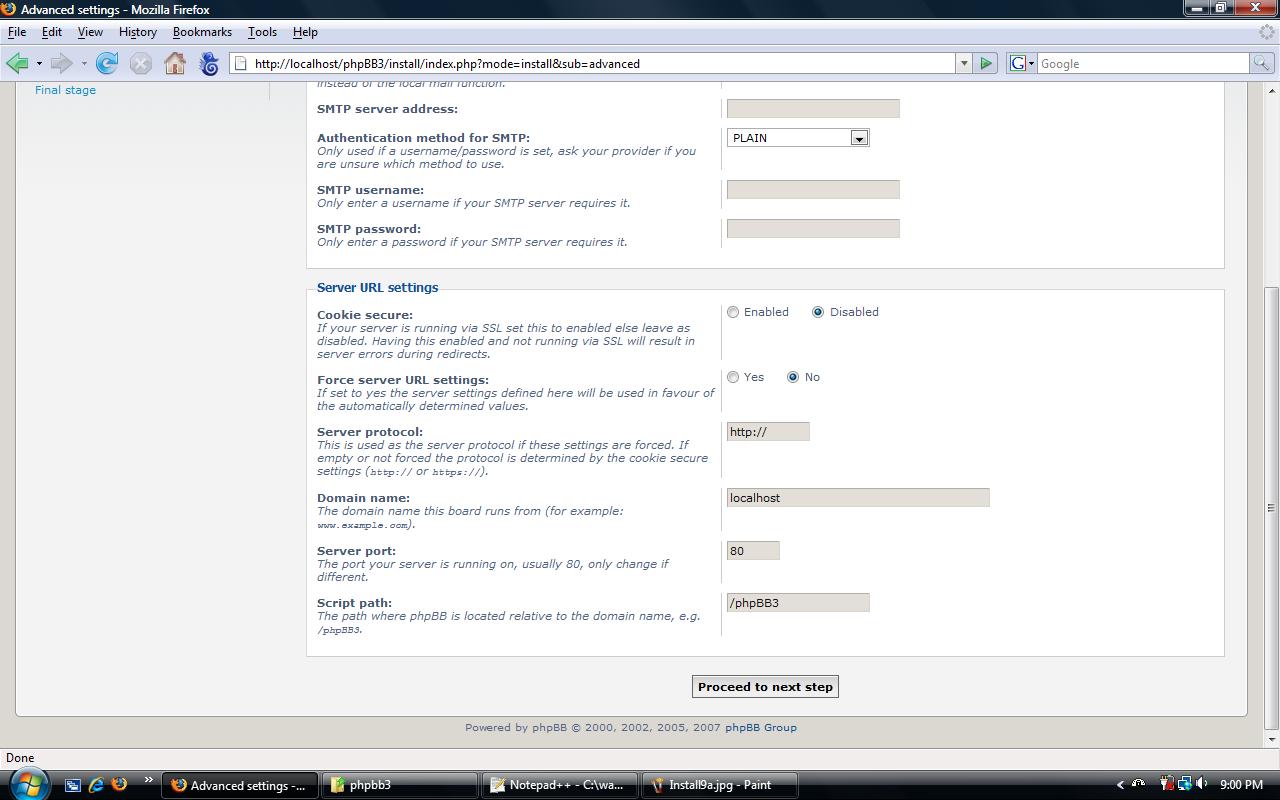Open the Google search engine selector
Screen dimensions: 1280x800
[x=1020, y=63]
